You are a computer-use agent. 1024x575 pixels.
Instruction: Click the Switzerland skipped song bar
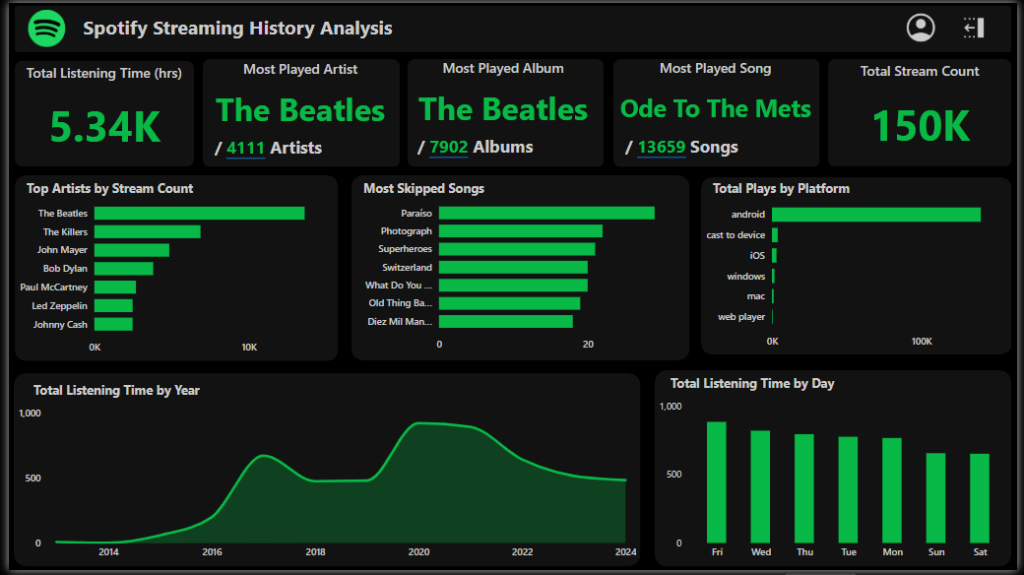tap(513, 267)
